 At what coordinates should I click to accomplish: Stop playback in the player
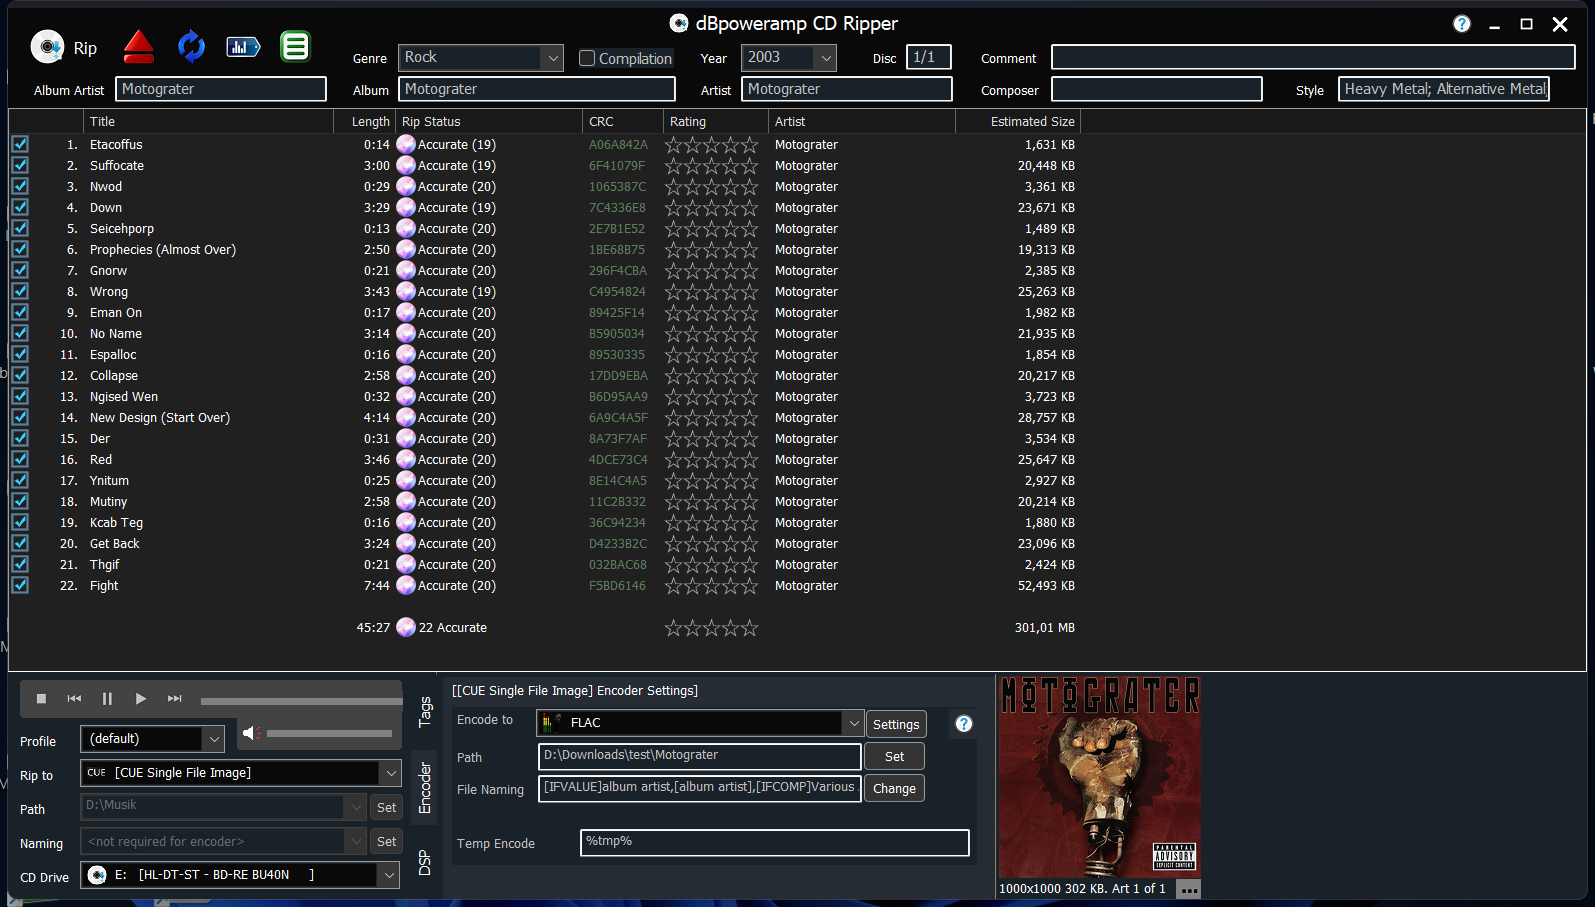[41, 699]
